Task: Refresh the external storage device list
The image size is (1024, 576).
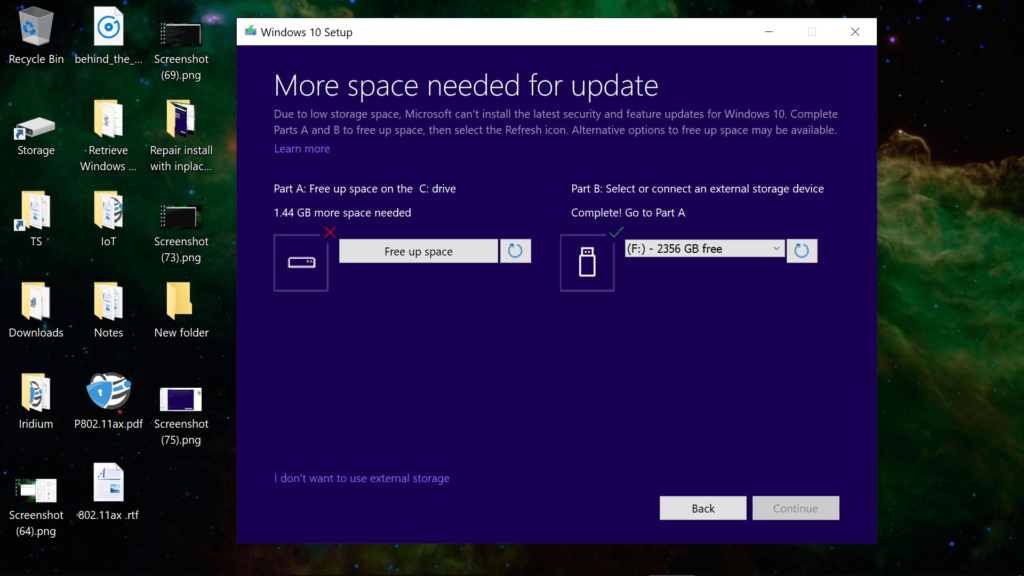Action: [802, 250]
